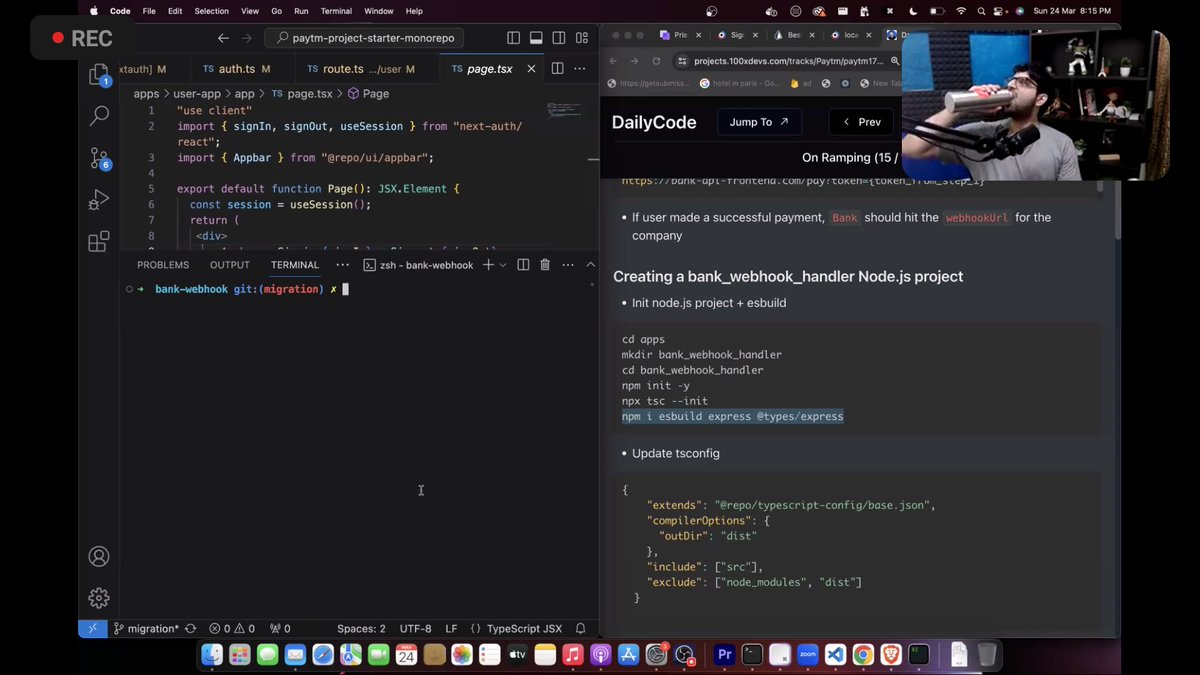1200x675 pixels.
Task: Open the Search panel in the activity bar
Action: coord(99,116)
